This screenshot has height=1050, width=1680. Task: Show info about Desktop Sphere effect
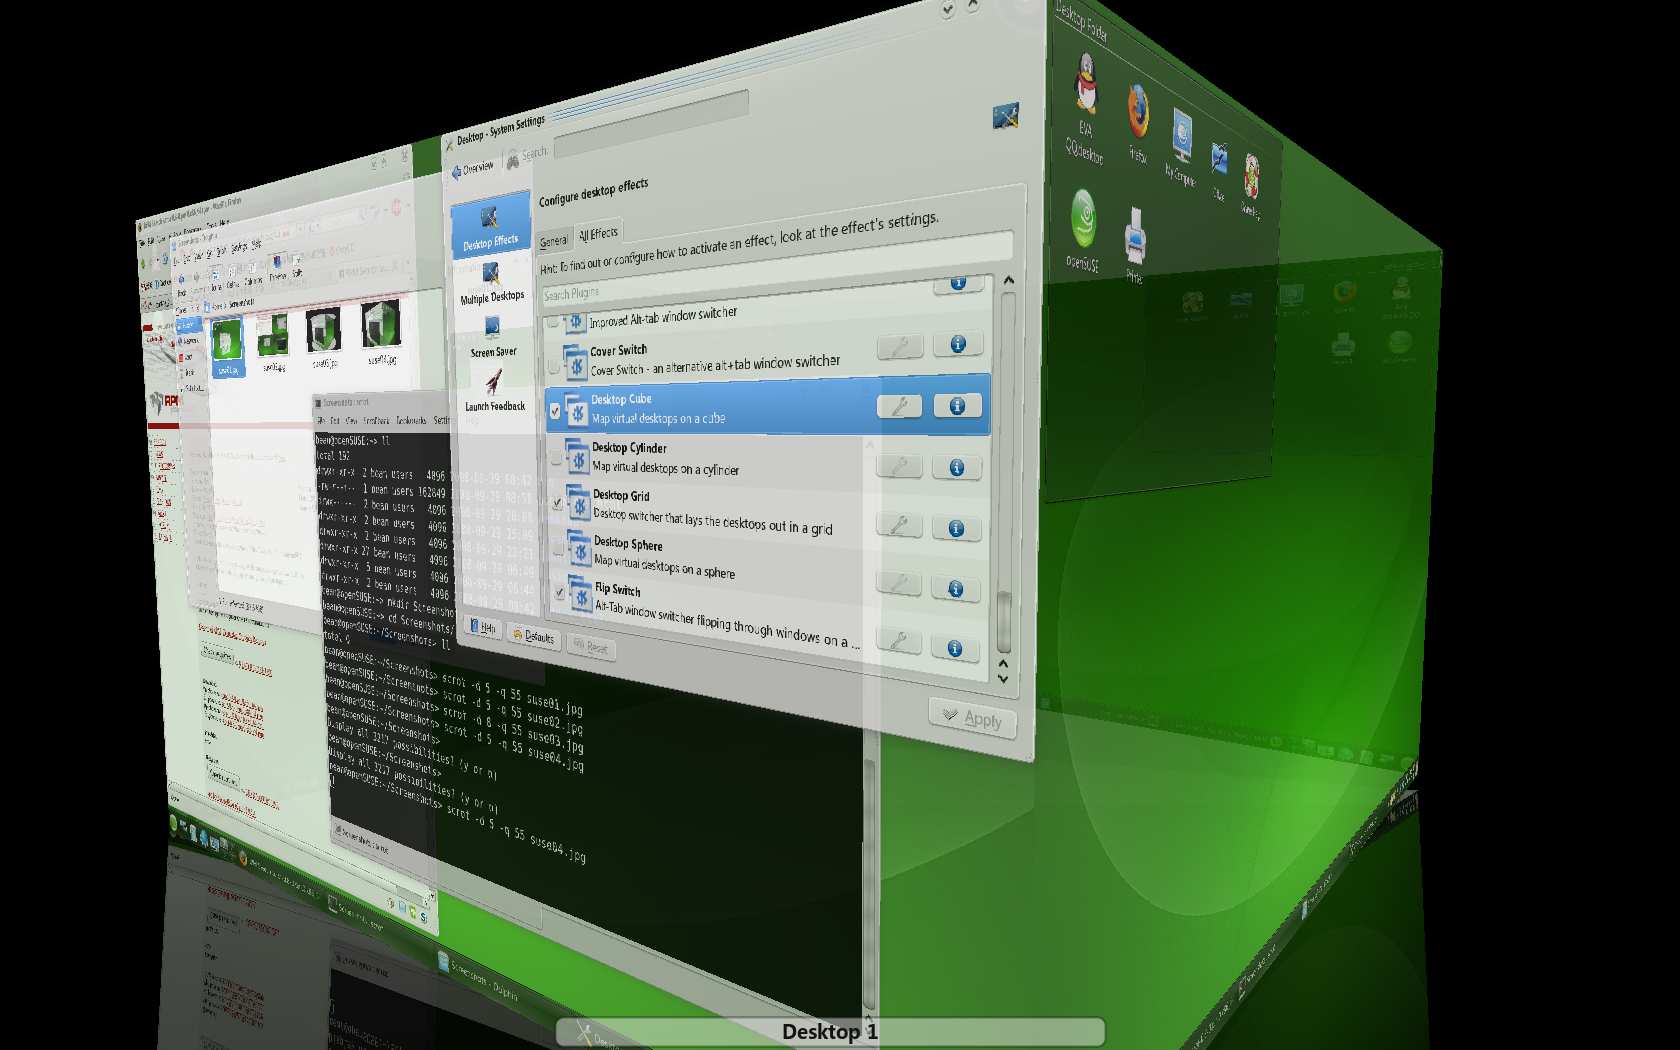pyautogui.click(x=955, y=589)
